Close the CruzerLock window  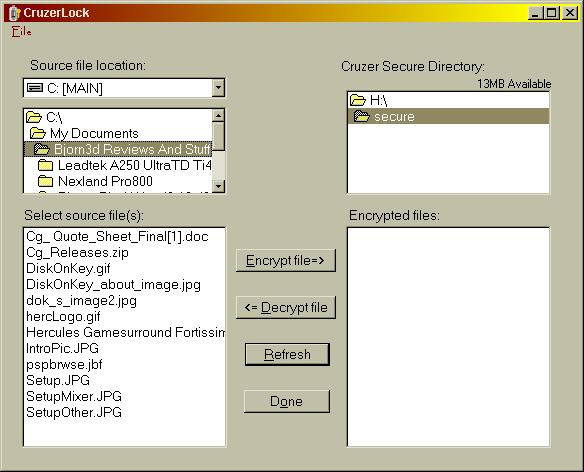[x=570, y=13]
